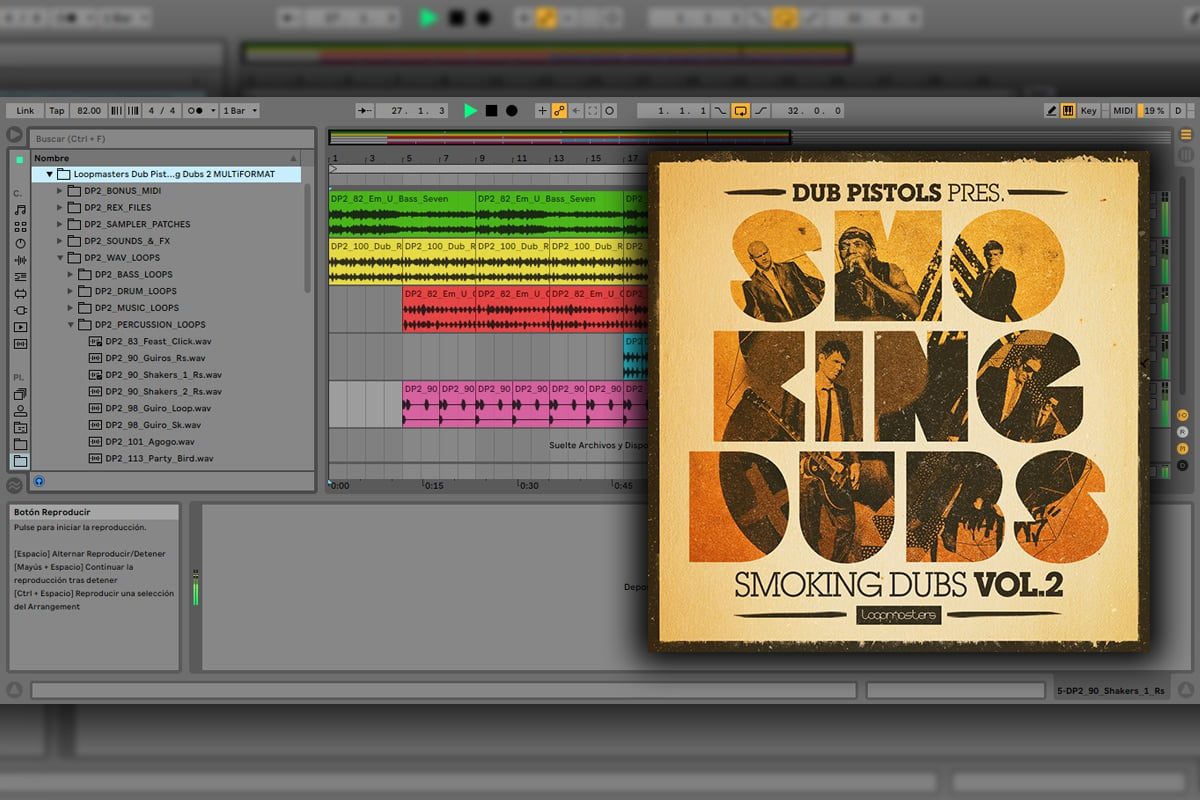Toggle the Loop switch
Viewport: 1200px width, 800px height.
pos(741,111)
